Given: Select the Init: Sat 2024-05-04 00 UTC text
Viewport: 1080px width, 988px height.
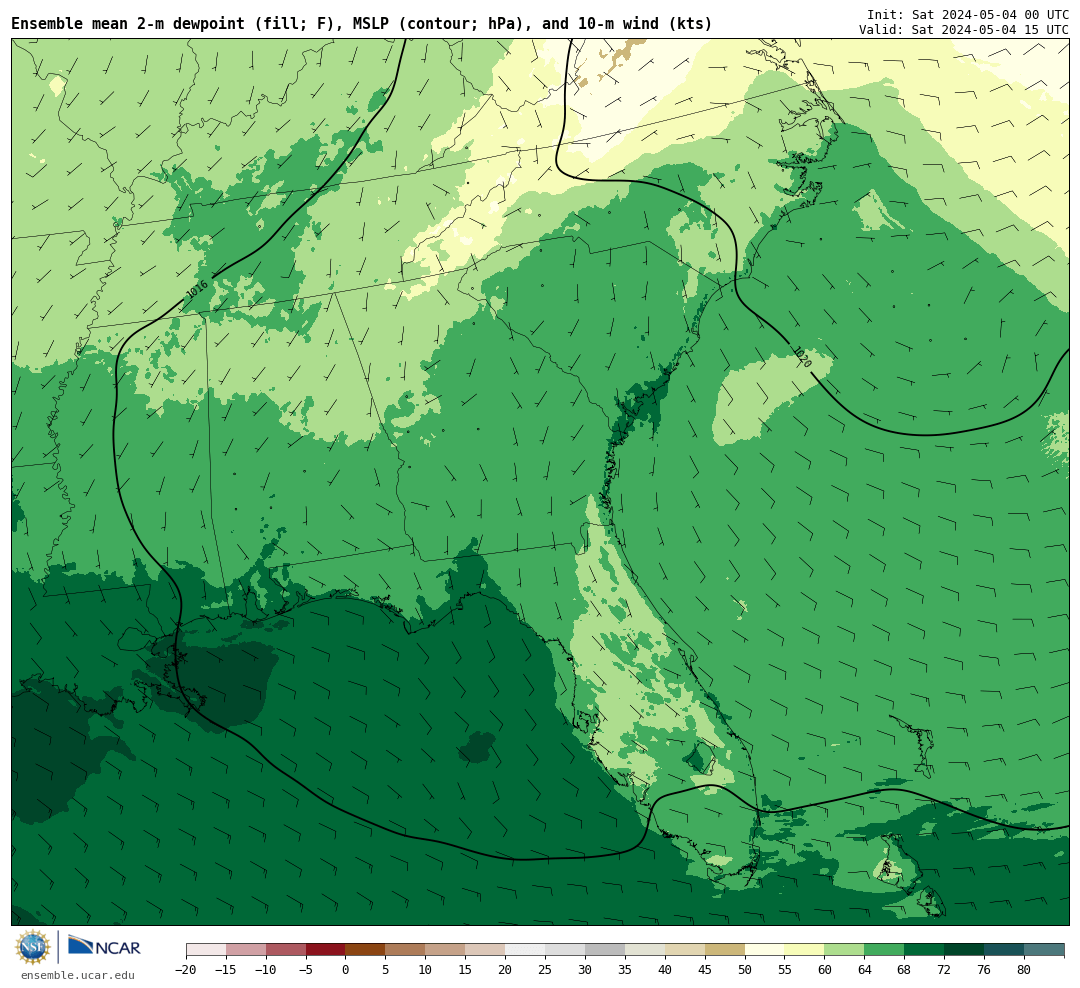Looking at the screenshot, I should tap(968, 14).
